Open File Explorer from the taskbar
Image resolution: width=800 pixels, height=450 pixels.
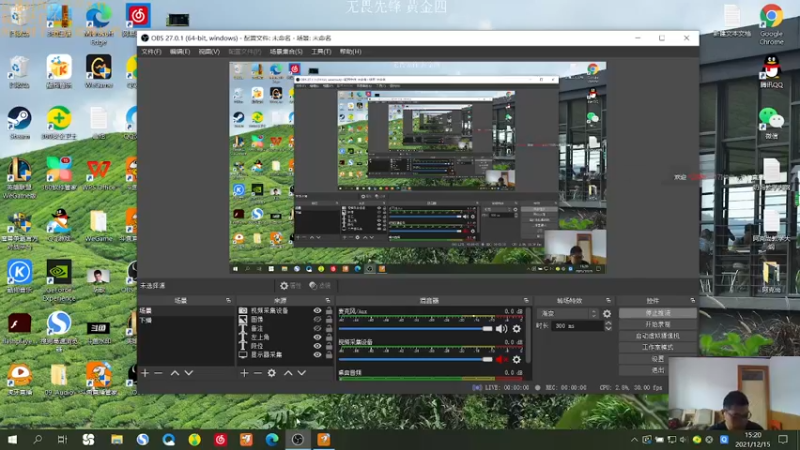click(117, 439)
